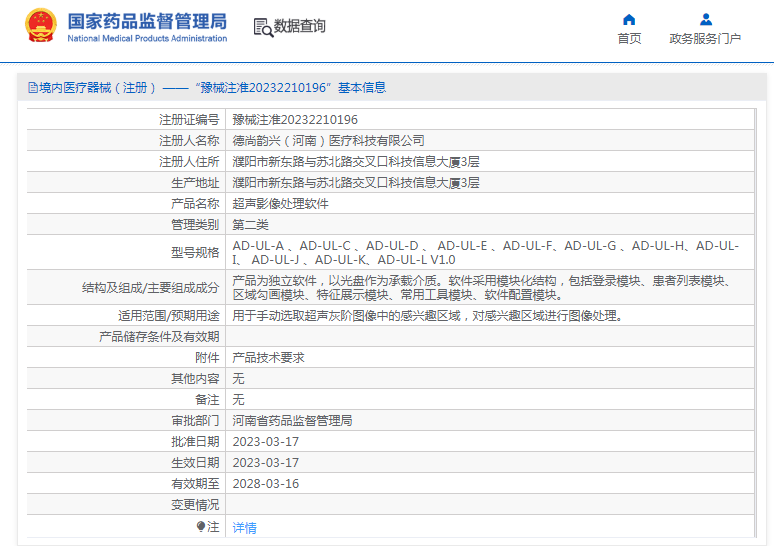Click the government services person icon

tap(706, 20)
